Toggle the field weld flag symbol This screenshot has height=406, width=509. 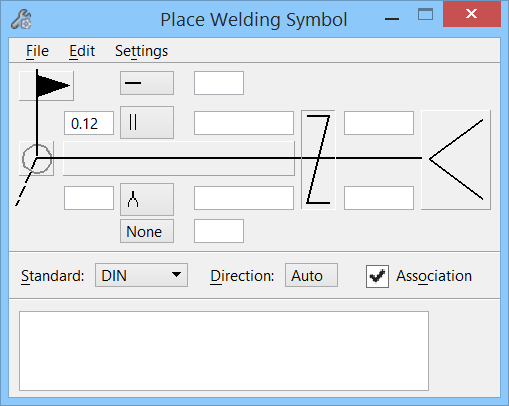coord(46,86)
